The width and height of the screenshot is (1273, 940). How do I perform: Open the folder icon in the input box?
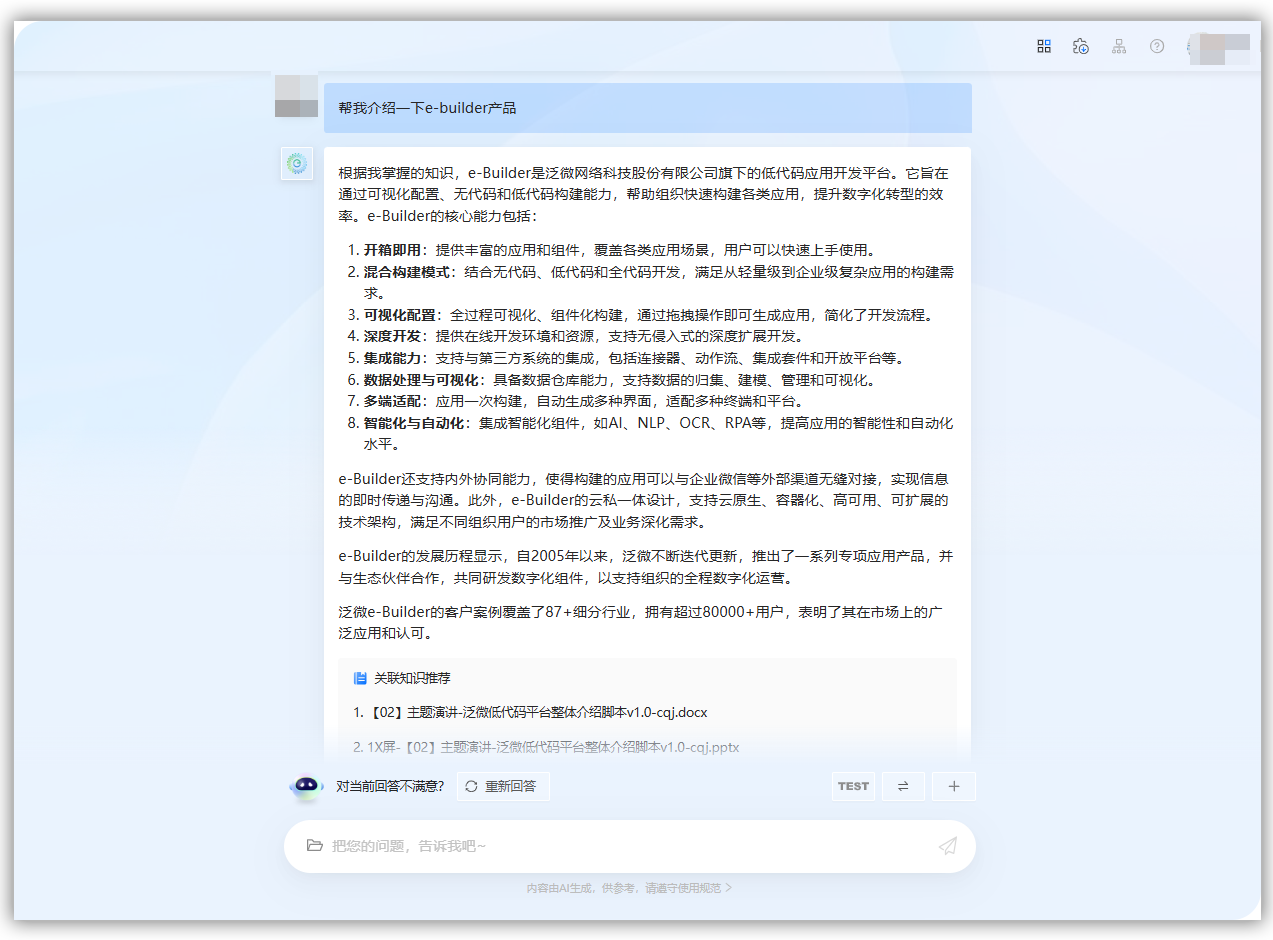[314, 846]
